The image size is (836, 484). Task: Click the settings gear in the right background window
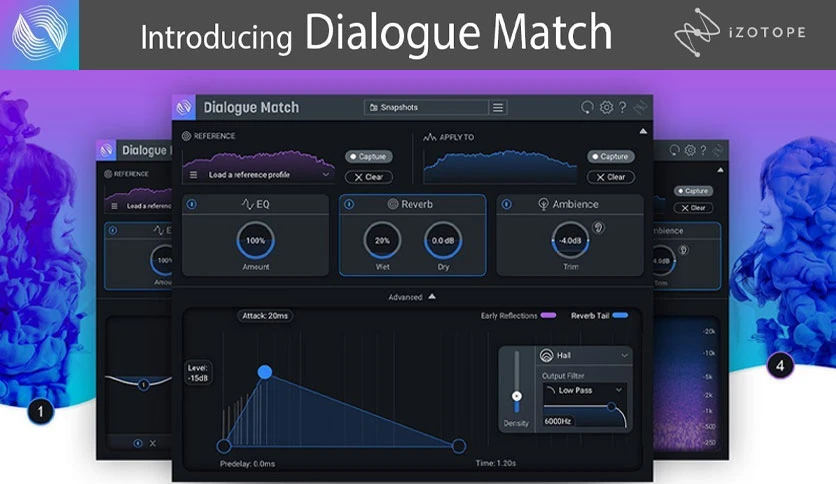coord(690,150)
